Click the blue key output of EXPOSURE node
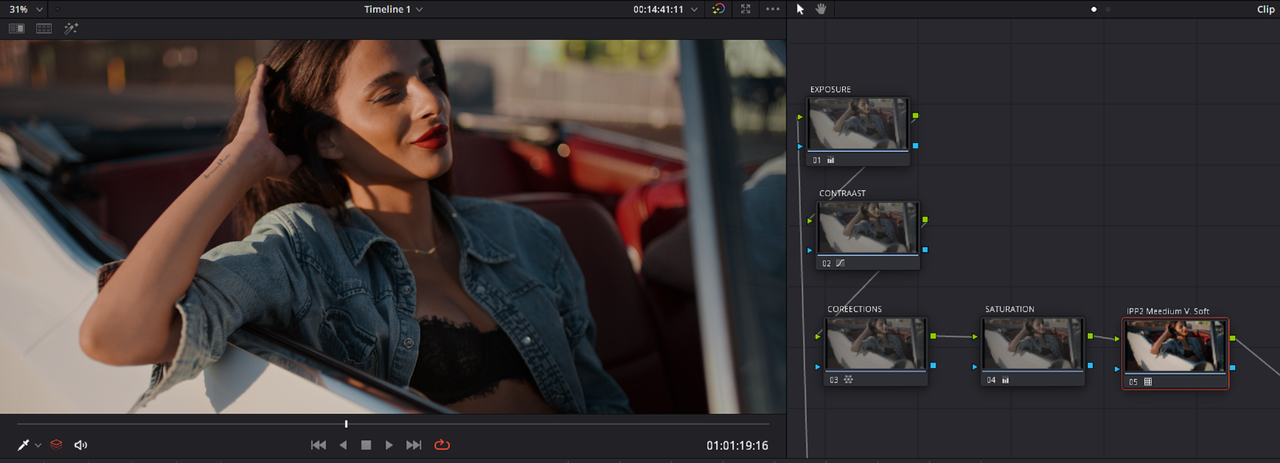Image resolution: width=1280 pixels, height=463 pixels. point(915,145)
